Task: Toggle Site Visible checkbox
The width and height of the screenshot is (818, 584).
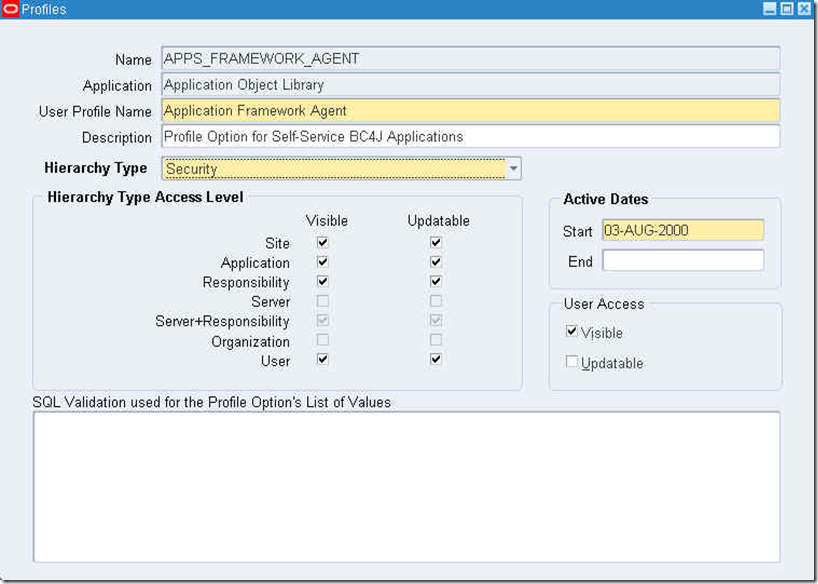Action: tap(323, 242)
